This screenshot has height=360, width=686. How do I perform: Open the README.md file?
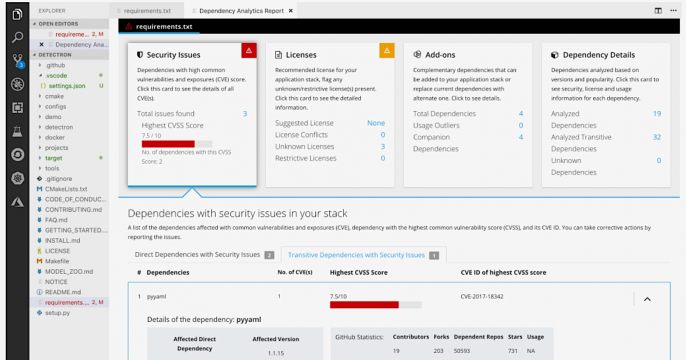point(63,292)
